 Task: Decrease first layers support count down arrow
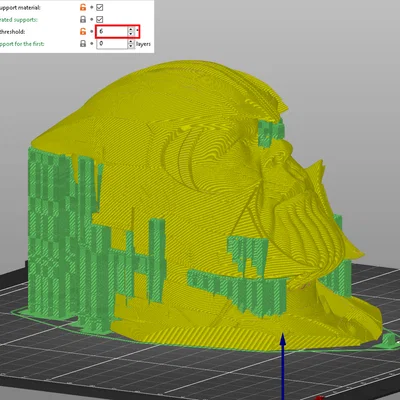[x=131, y=46]
